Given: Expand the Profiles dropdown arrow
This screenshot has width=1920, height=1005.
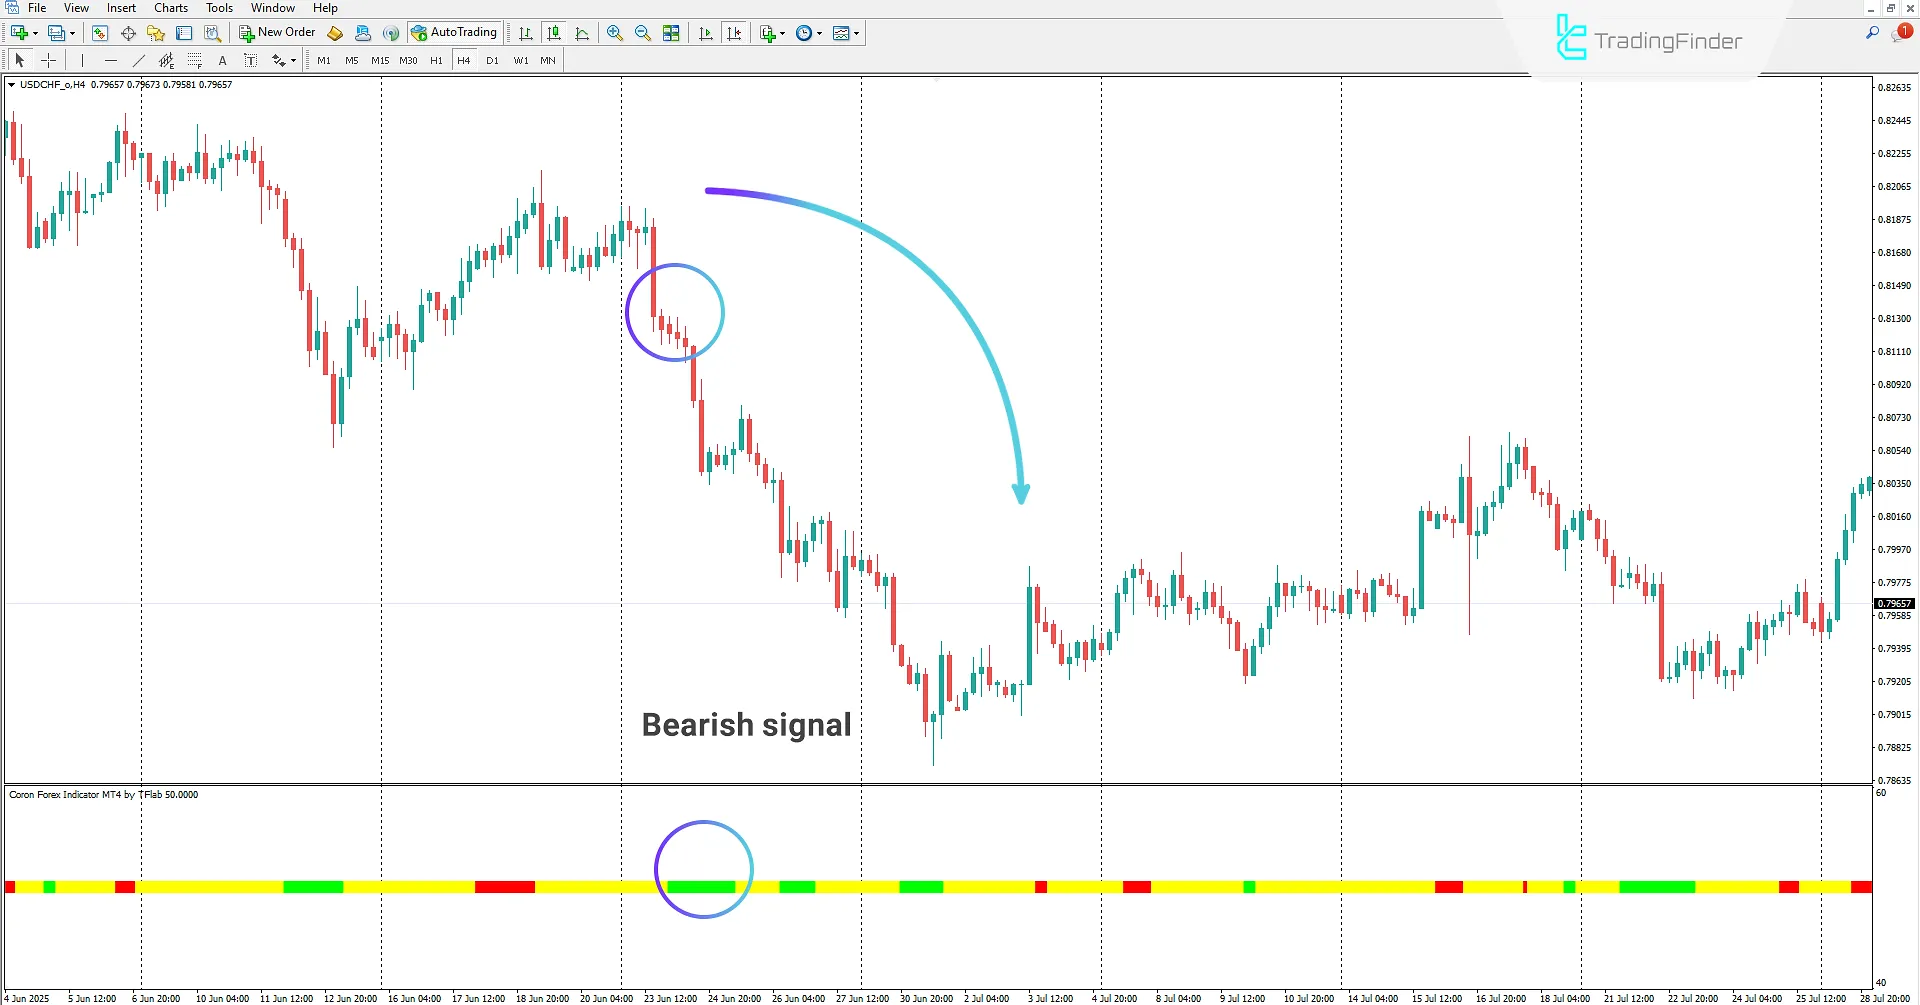Looking at the screenshot, I should coord(72,33).
